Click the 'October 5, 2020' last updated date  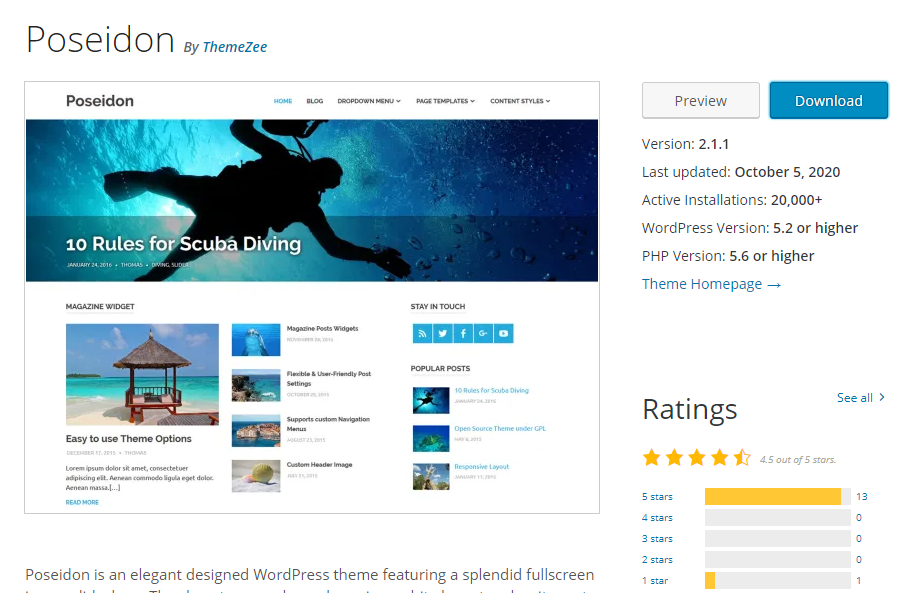pos(787,172)
